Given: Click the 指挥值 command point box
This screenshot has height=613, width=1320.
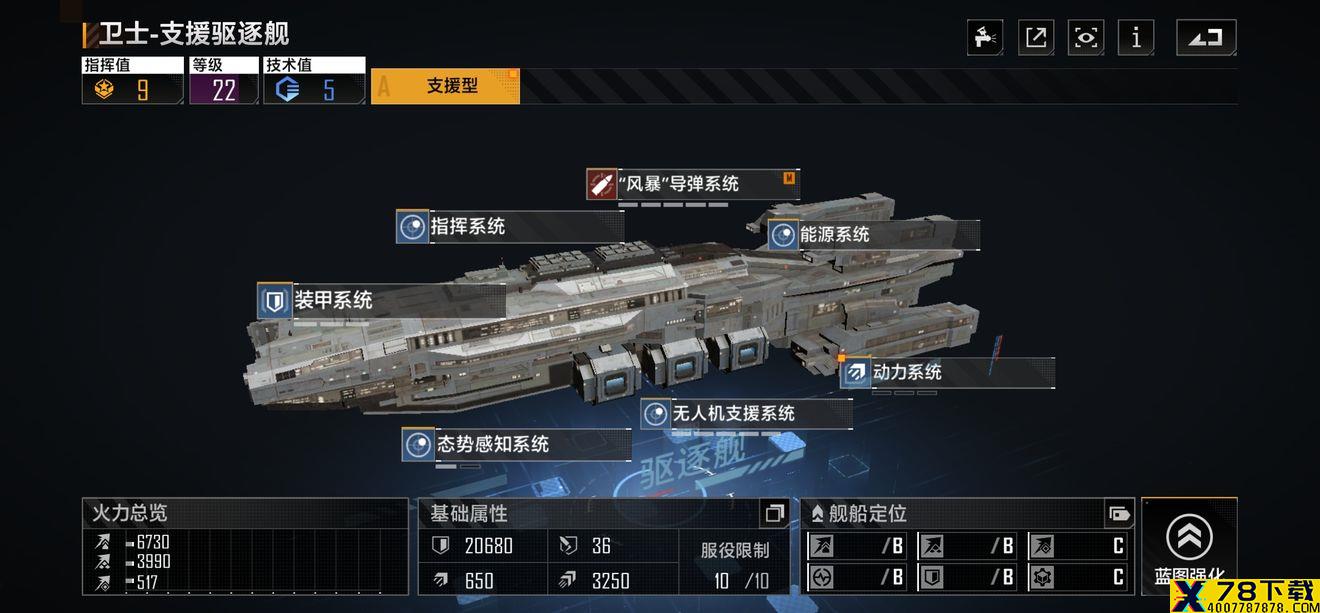Looking at the screenshot, I should [x=133, y=81].
